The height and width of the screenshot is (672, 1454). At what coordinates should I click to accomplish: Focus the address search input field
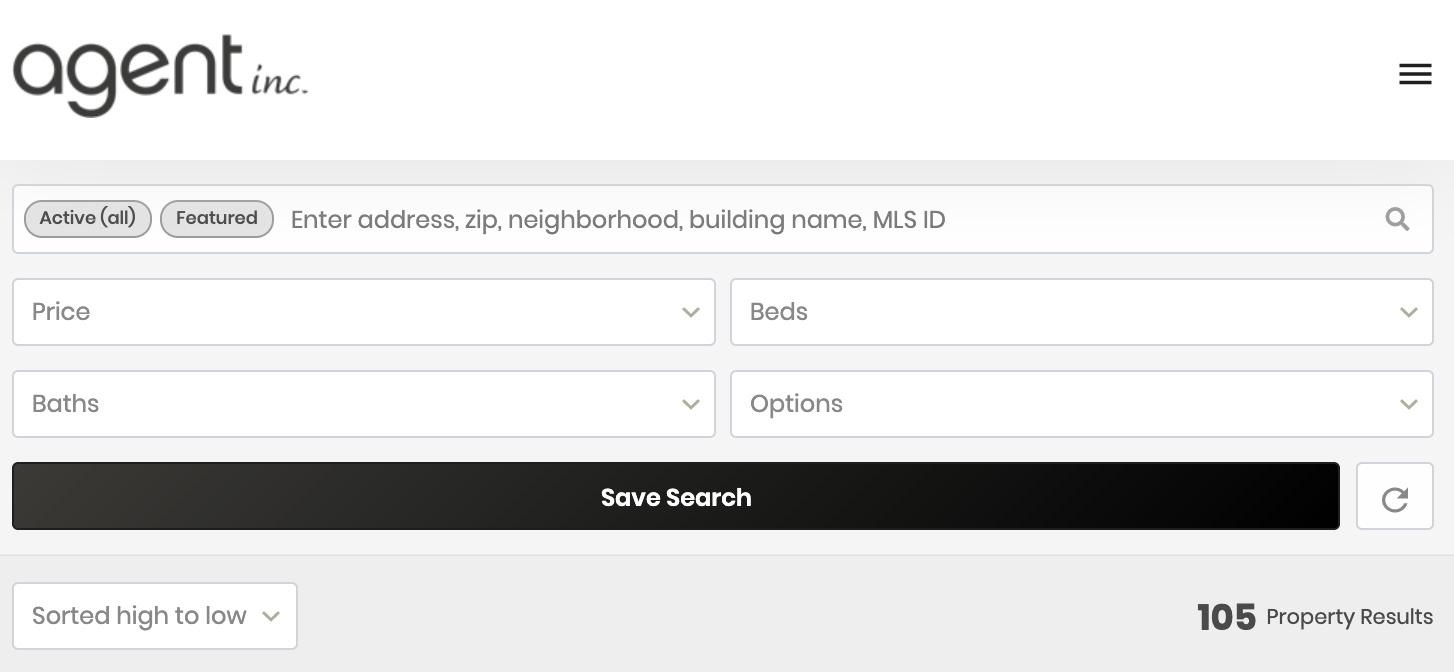830,220
